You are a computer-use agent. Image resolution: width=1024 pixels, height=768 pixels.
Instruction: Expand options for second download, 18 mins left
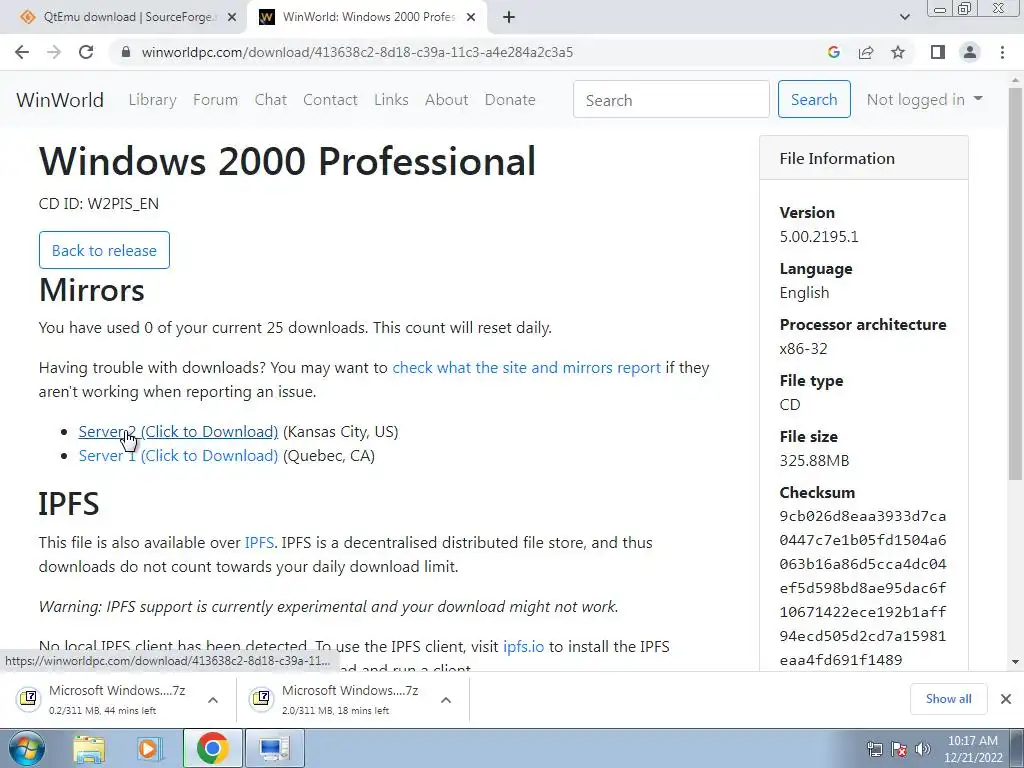pyautogui.click(x=446, y=699)
